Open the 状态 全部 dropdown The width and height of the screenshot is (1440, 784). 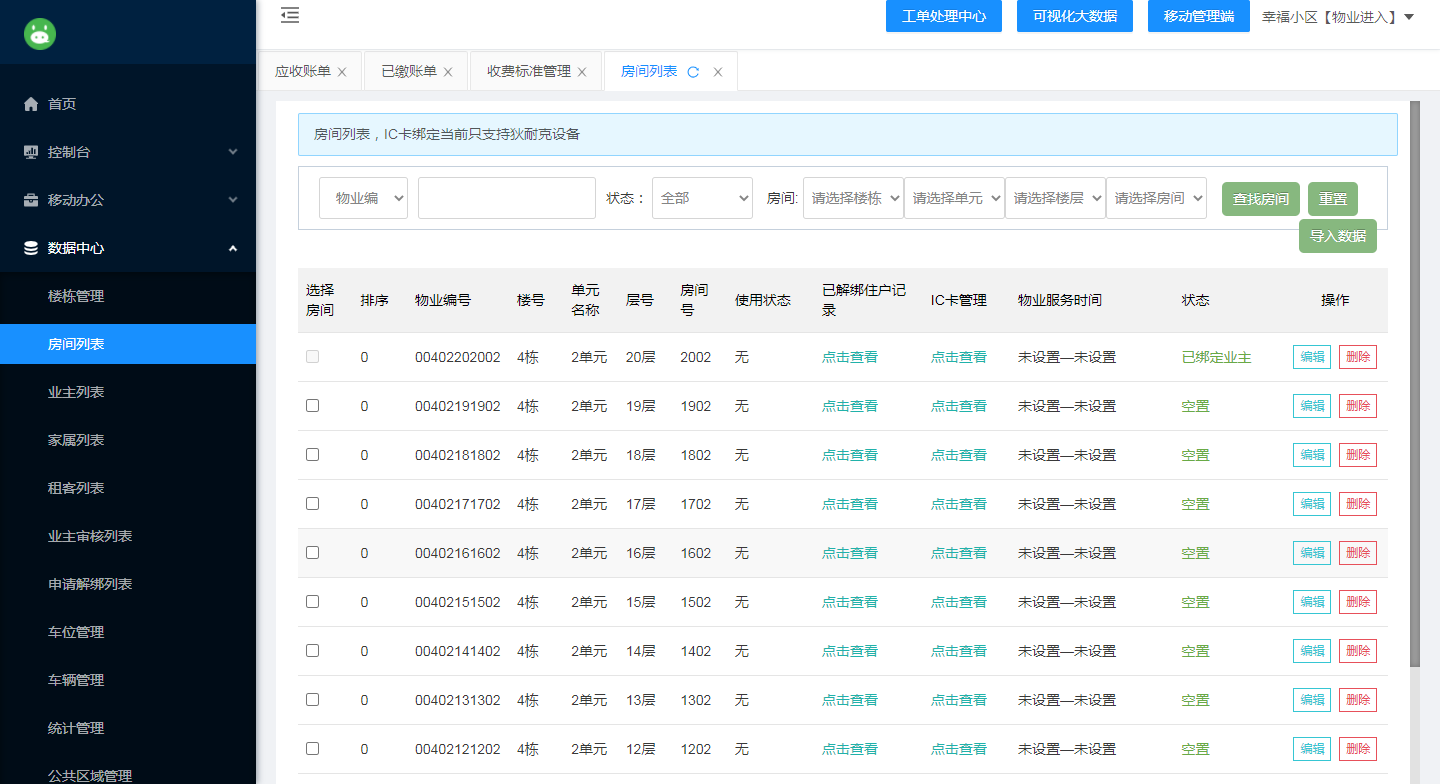pyautogui.click(x=702, y=198)
